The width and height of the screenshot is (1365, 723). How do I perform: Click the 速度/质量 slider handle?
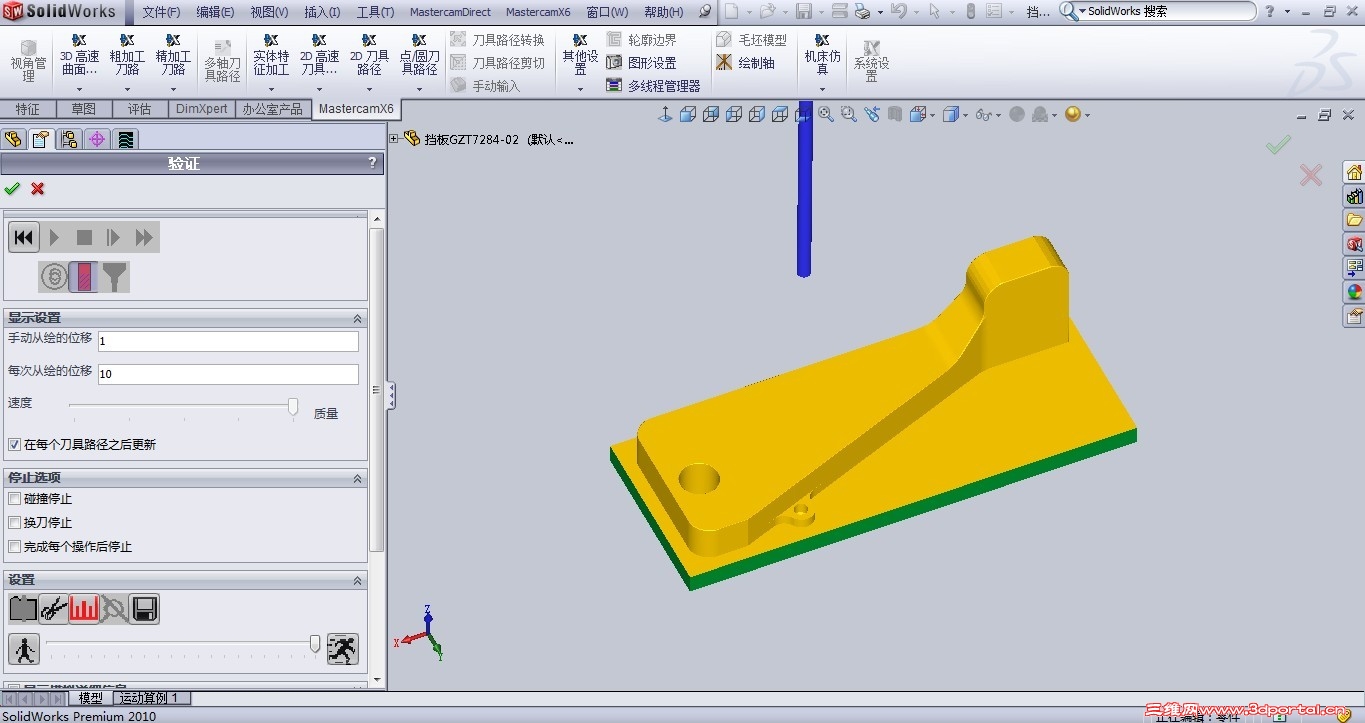pos(293,406)
